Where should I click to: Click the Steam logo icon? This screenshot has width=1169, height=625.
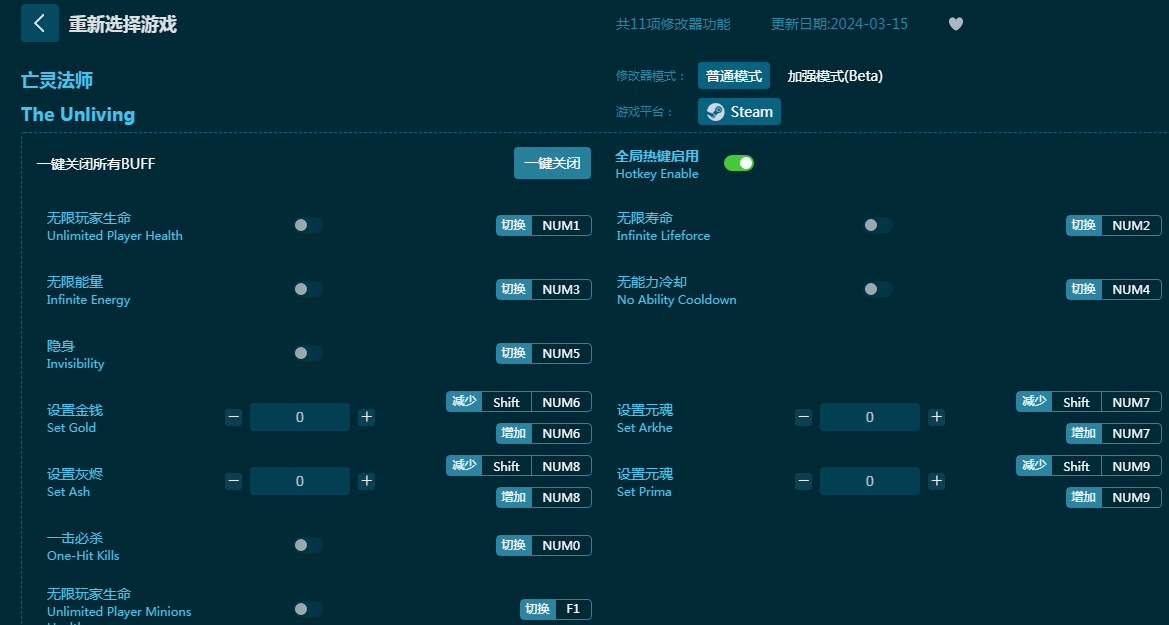716,112
